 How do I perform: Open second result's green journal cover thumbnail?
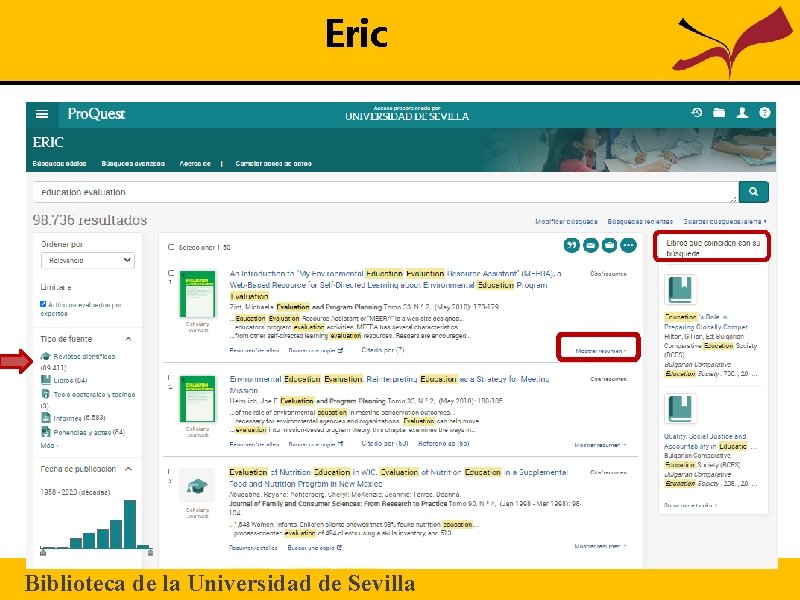click(x=197, y=399)
